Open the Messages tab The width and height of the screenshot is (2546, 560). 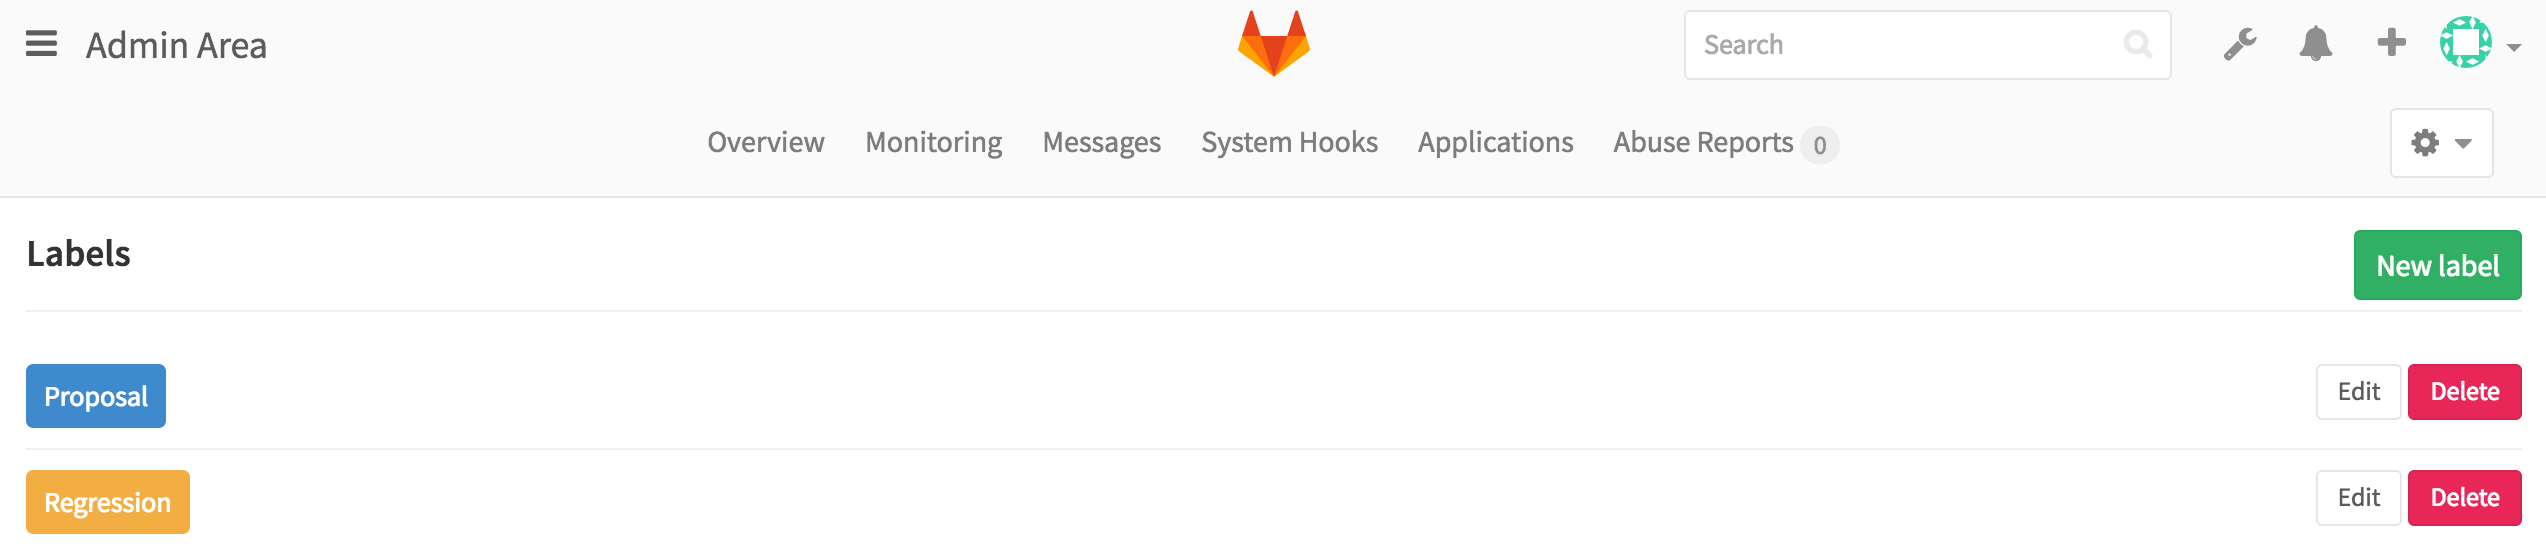[x=1101, y=143]
